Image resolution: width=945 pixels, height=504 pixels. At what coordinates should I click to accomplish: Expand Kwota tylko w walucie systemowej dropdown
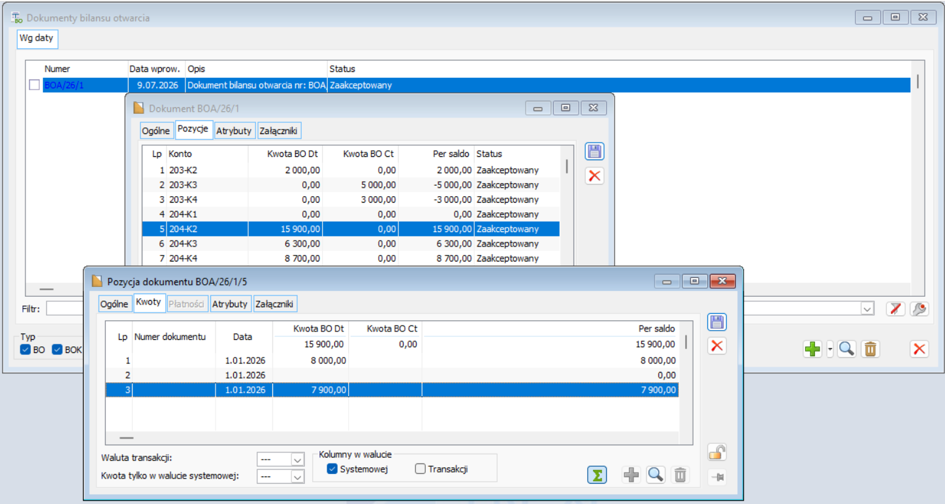297,477
